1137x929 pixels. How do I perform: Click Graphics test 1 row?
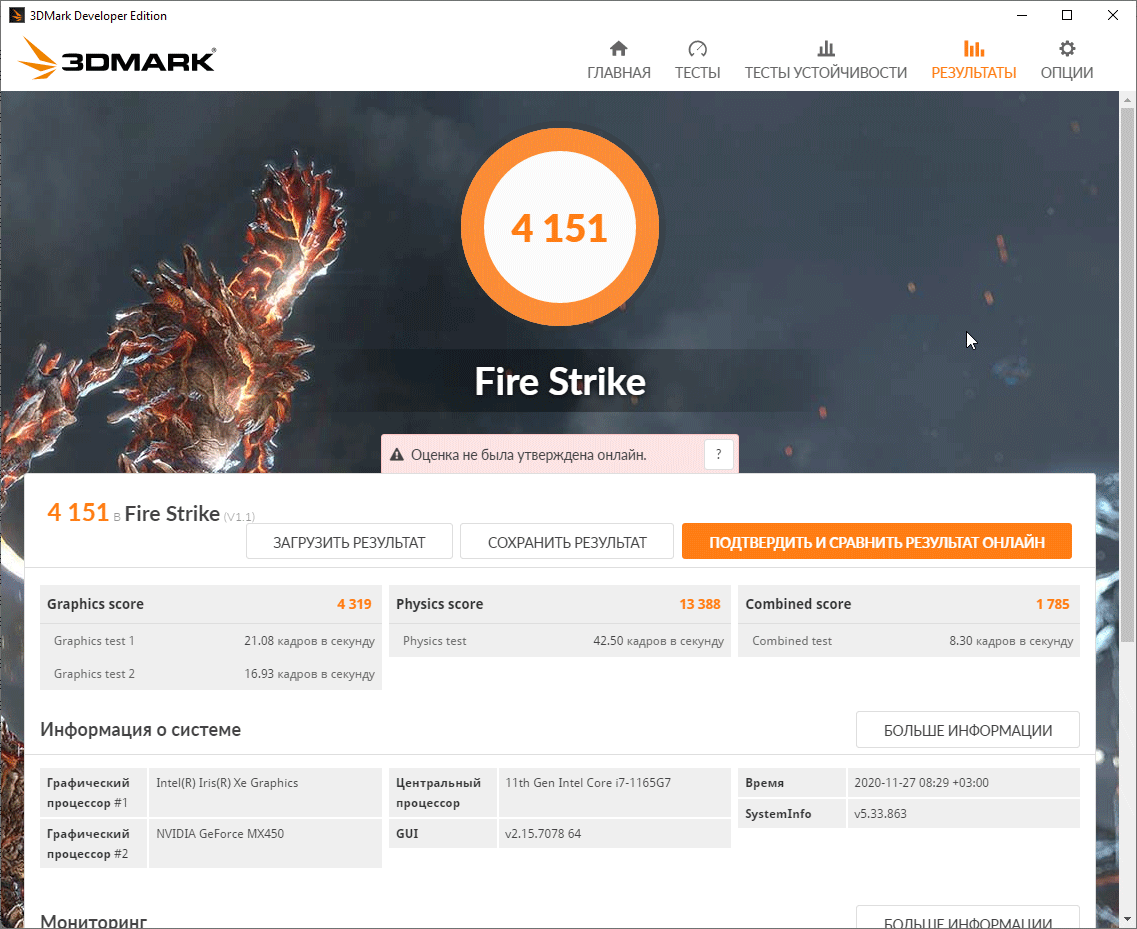click(211, 640)
